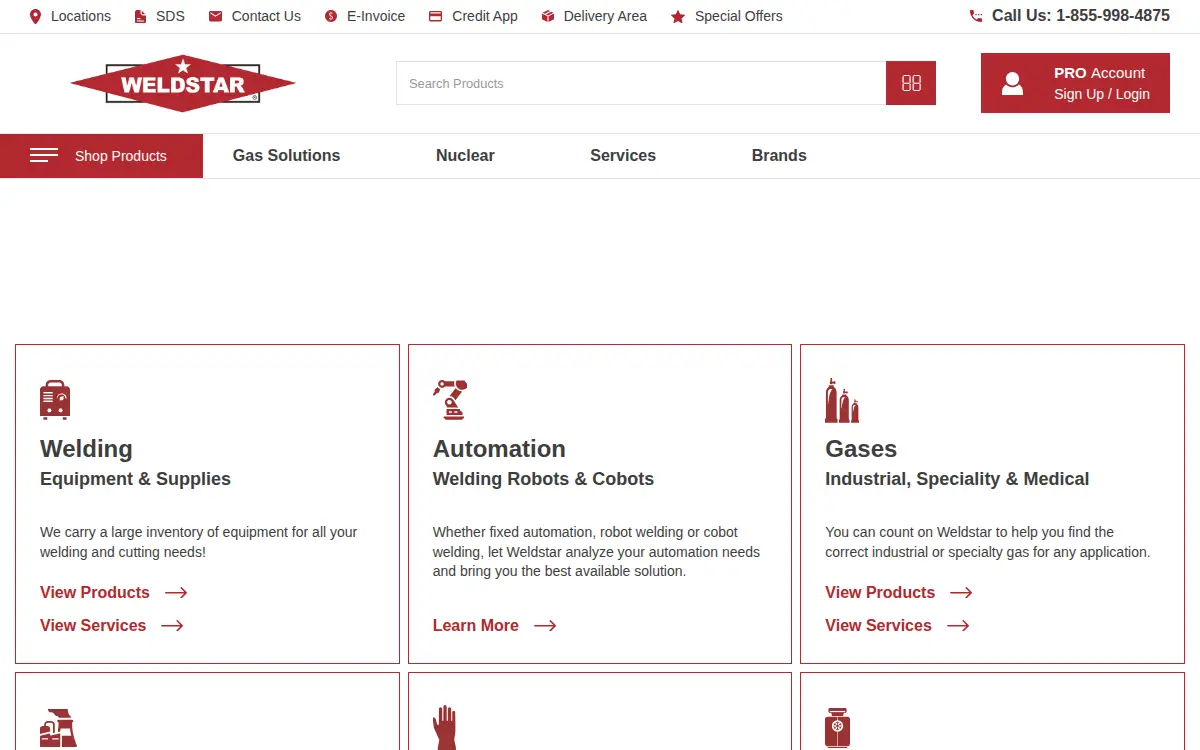The height and width of the screenshot is (750, 1200).
Task: Open the SDS link
Action: [x=170, y=16]
